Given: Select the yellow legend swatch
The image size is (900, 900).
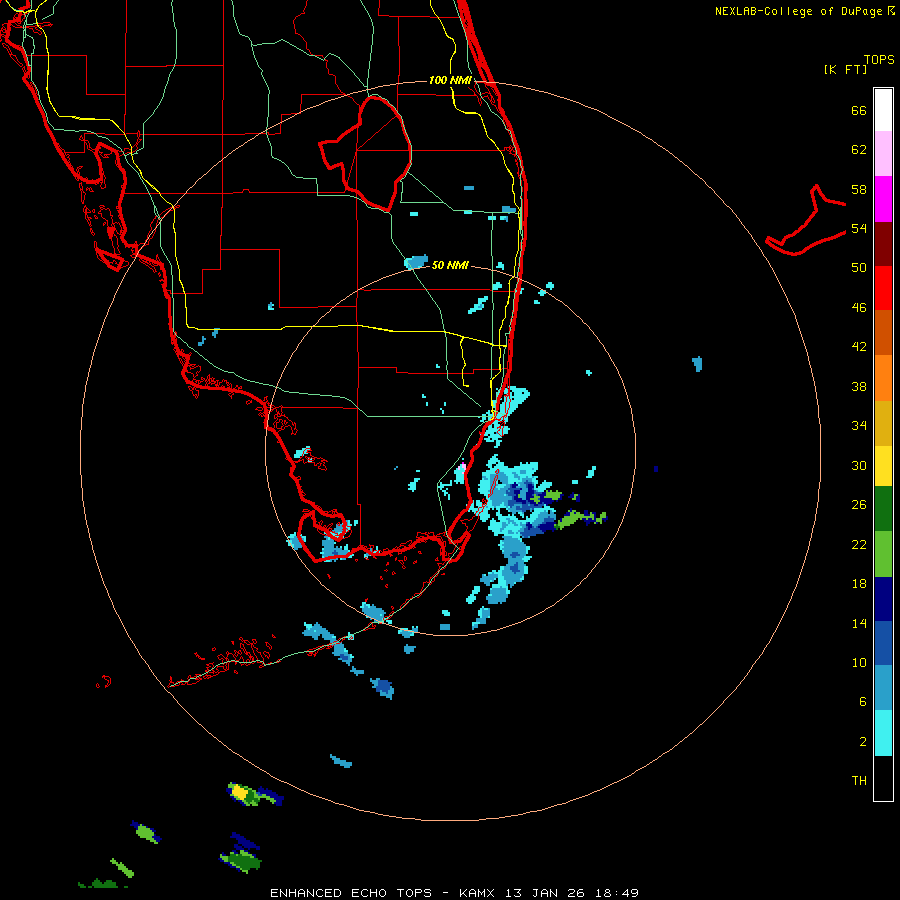Looking at the screenshot, I should 883,466.
